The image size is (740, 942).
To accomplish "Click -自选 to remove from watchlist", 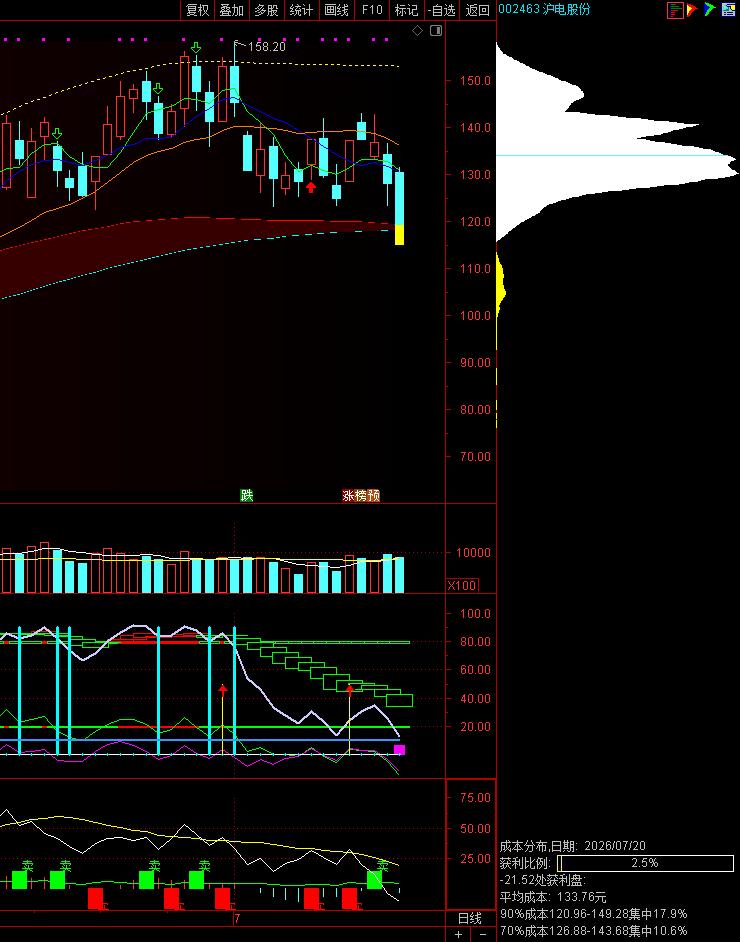I will 442,10.
